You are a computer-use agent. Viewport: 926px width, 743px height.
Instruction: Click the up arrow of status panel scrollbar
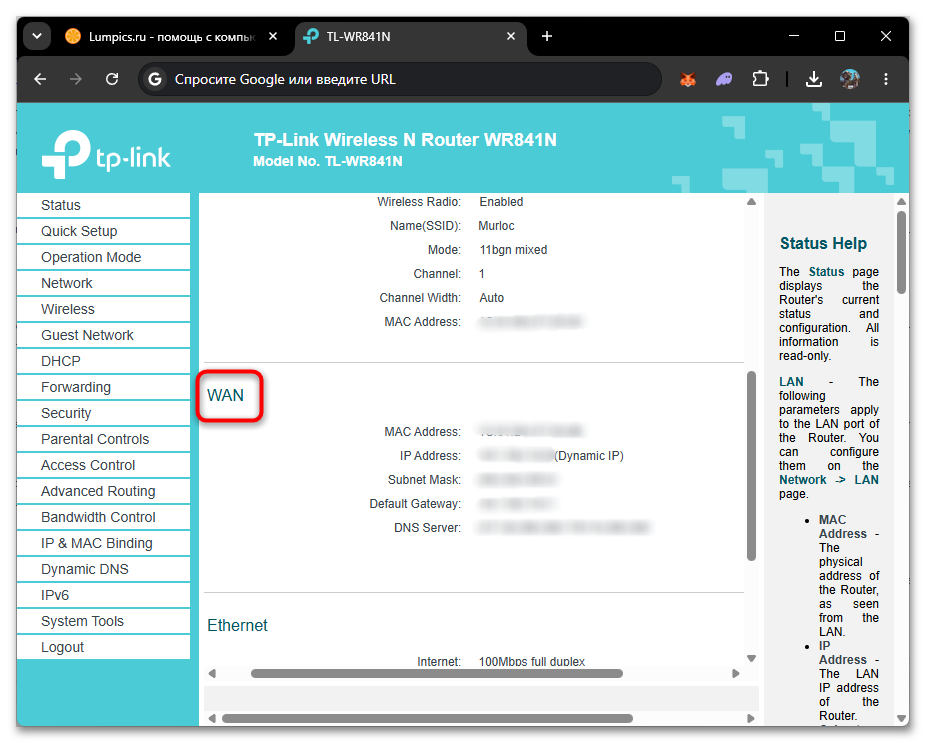tap(751, 202)
